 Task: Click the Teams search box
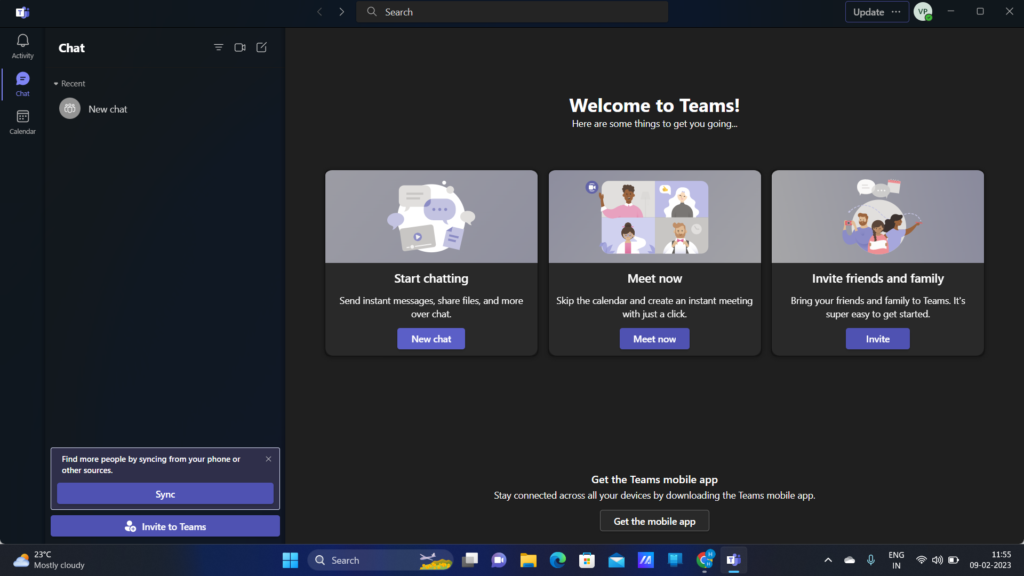[512, 12]
